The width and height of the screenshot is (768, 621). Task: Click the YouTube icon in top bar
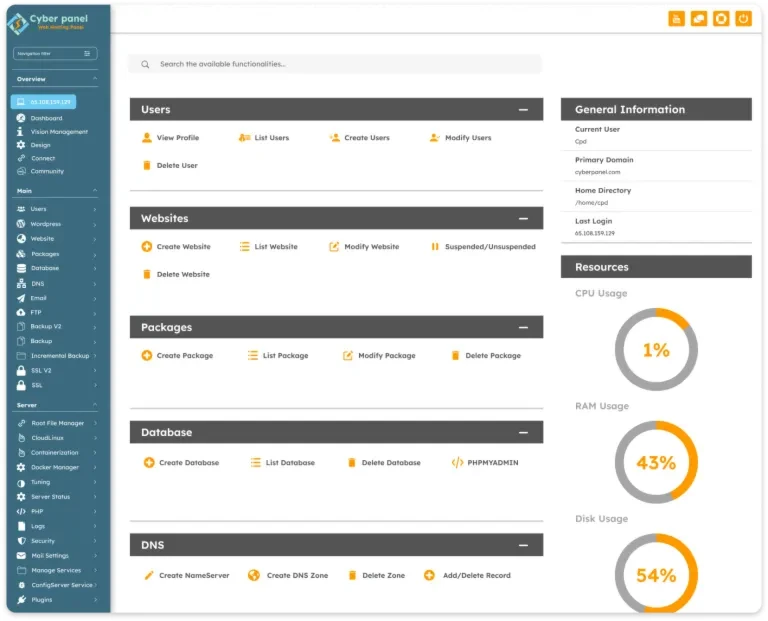pos(676,19)
